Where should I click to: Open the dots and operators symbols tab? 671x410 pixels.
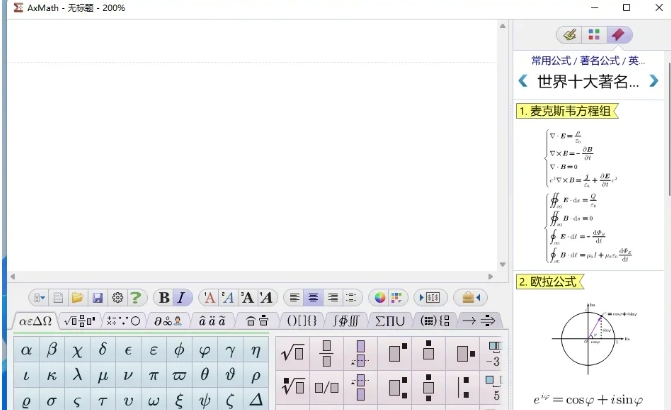[123, 321]
